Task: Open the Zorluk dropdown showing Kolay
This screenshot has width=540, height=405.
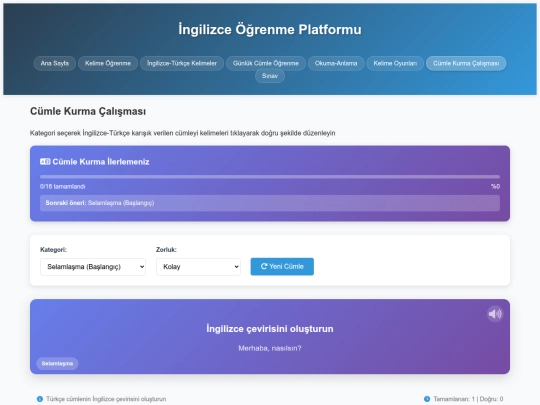Action: click(x=198, y=267)
